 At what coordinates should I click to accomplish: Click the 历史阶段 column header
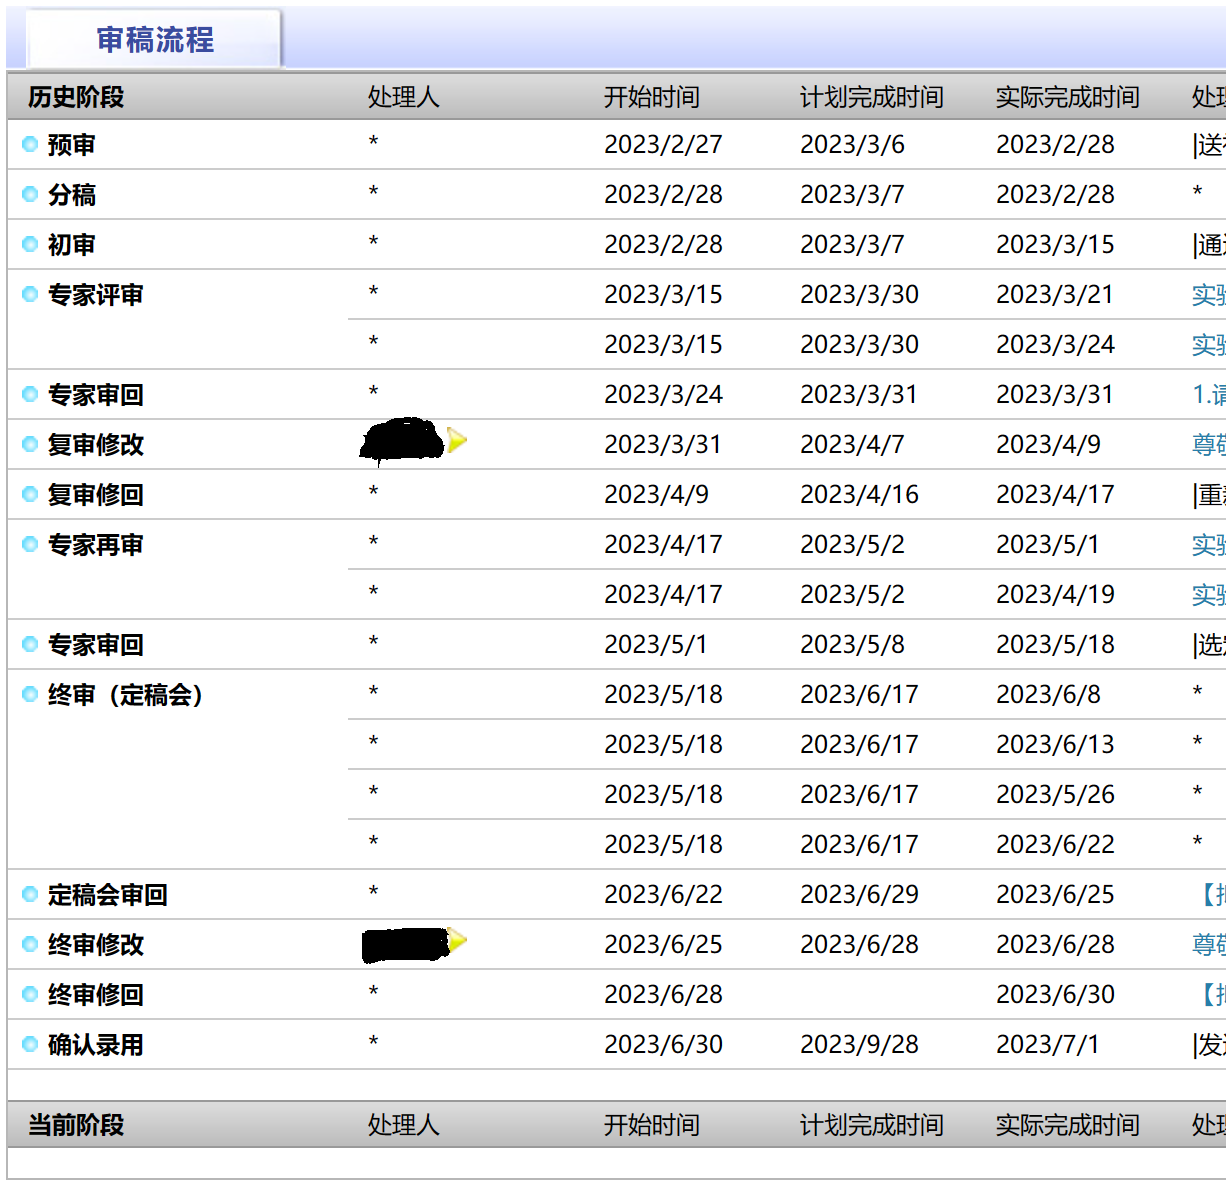click(x=76, y=97)
